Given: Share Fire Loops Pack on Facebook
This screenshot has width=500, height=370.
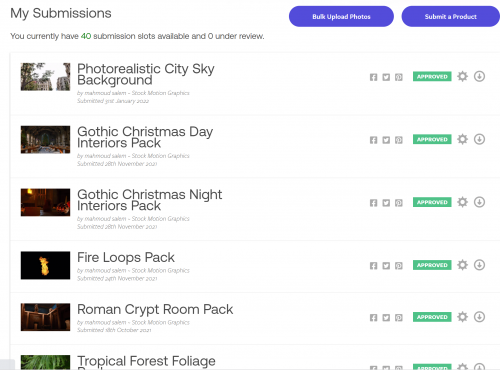Looking at the screenshot, I should pos(373,266).
